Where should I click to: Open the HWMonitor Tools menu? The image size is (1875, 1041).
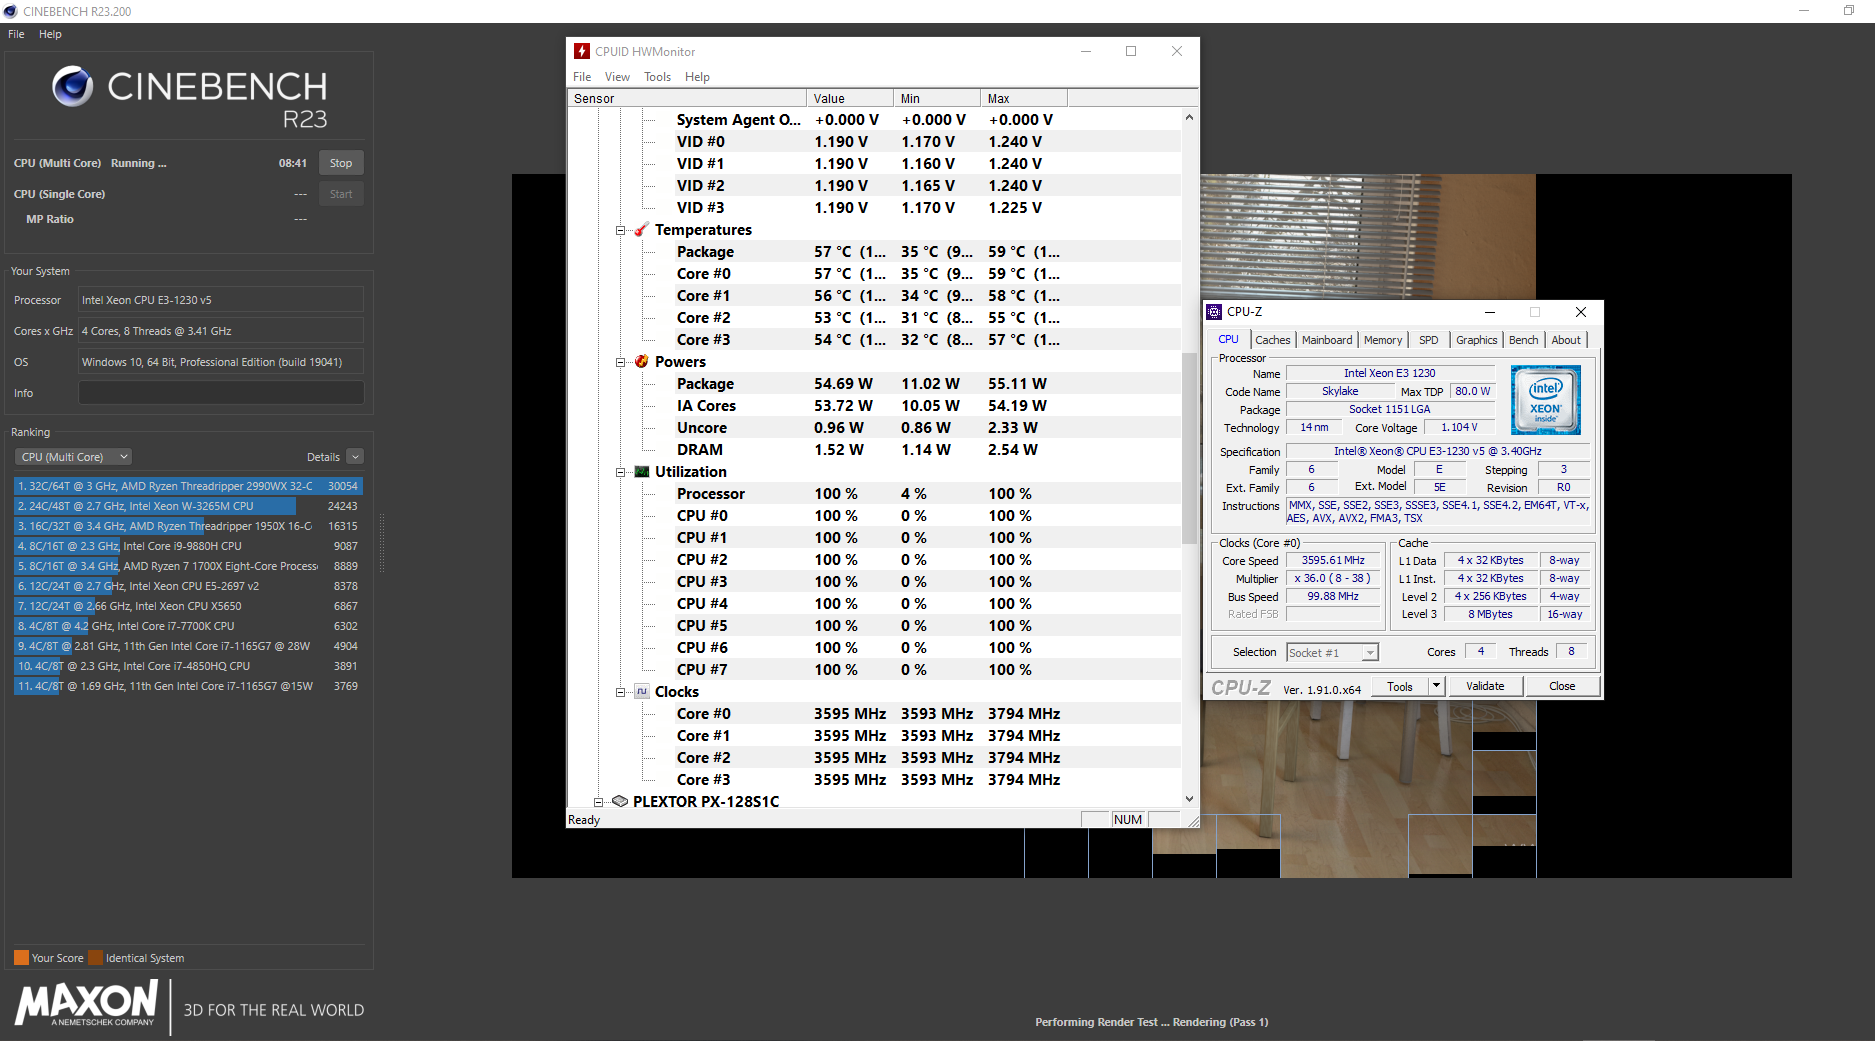pyautogui.click(x=657, y=77)
